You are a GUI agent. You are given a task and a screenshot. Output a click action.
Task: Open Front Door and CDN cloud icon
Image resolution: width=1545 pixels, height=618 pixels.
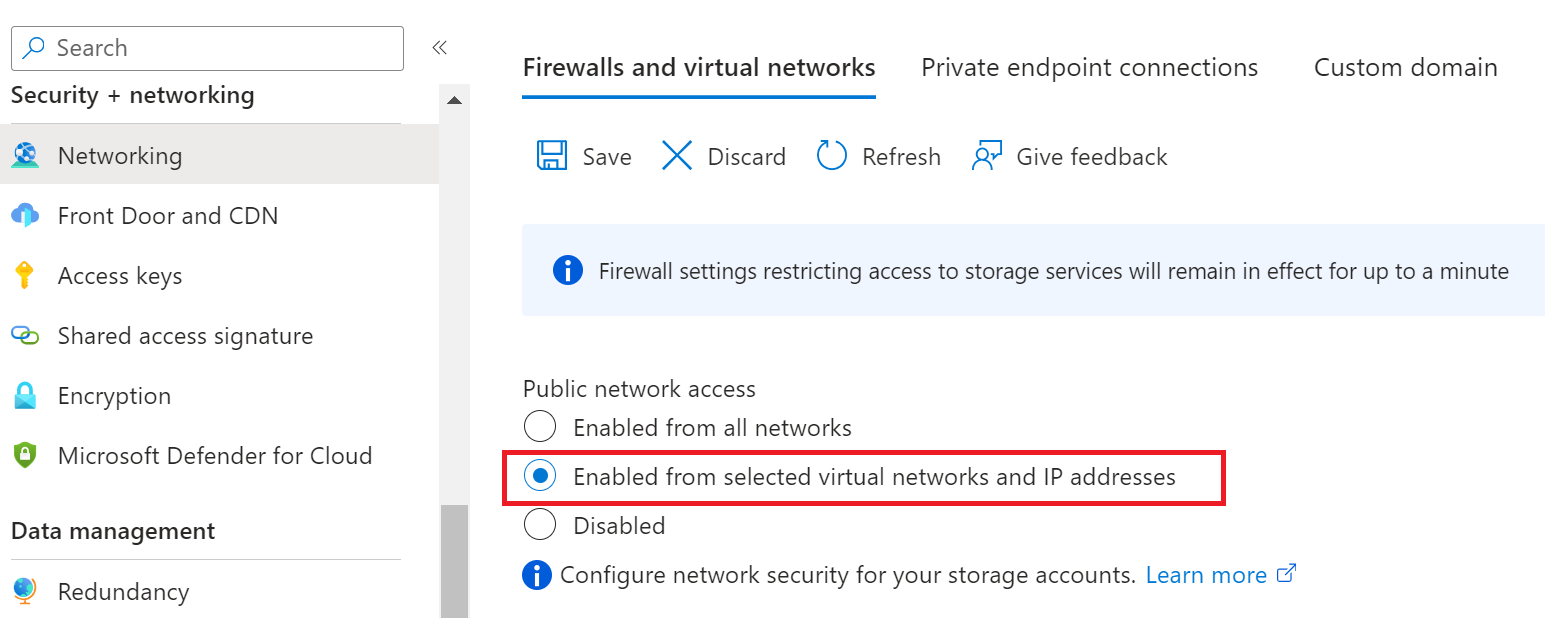tap(25, 215)
